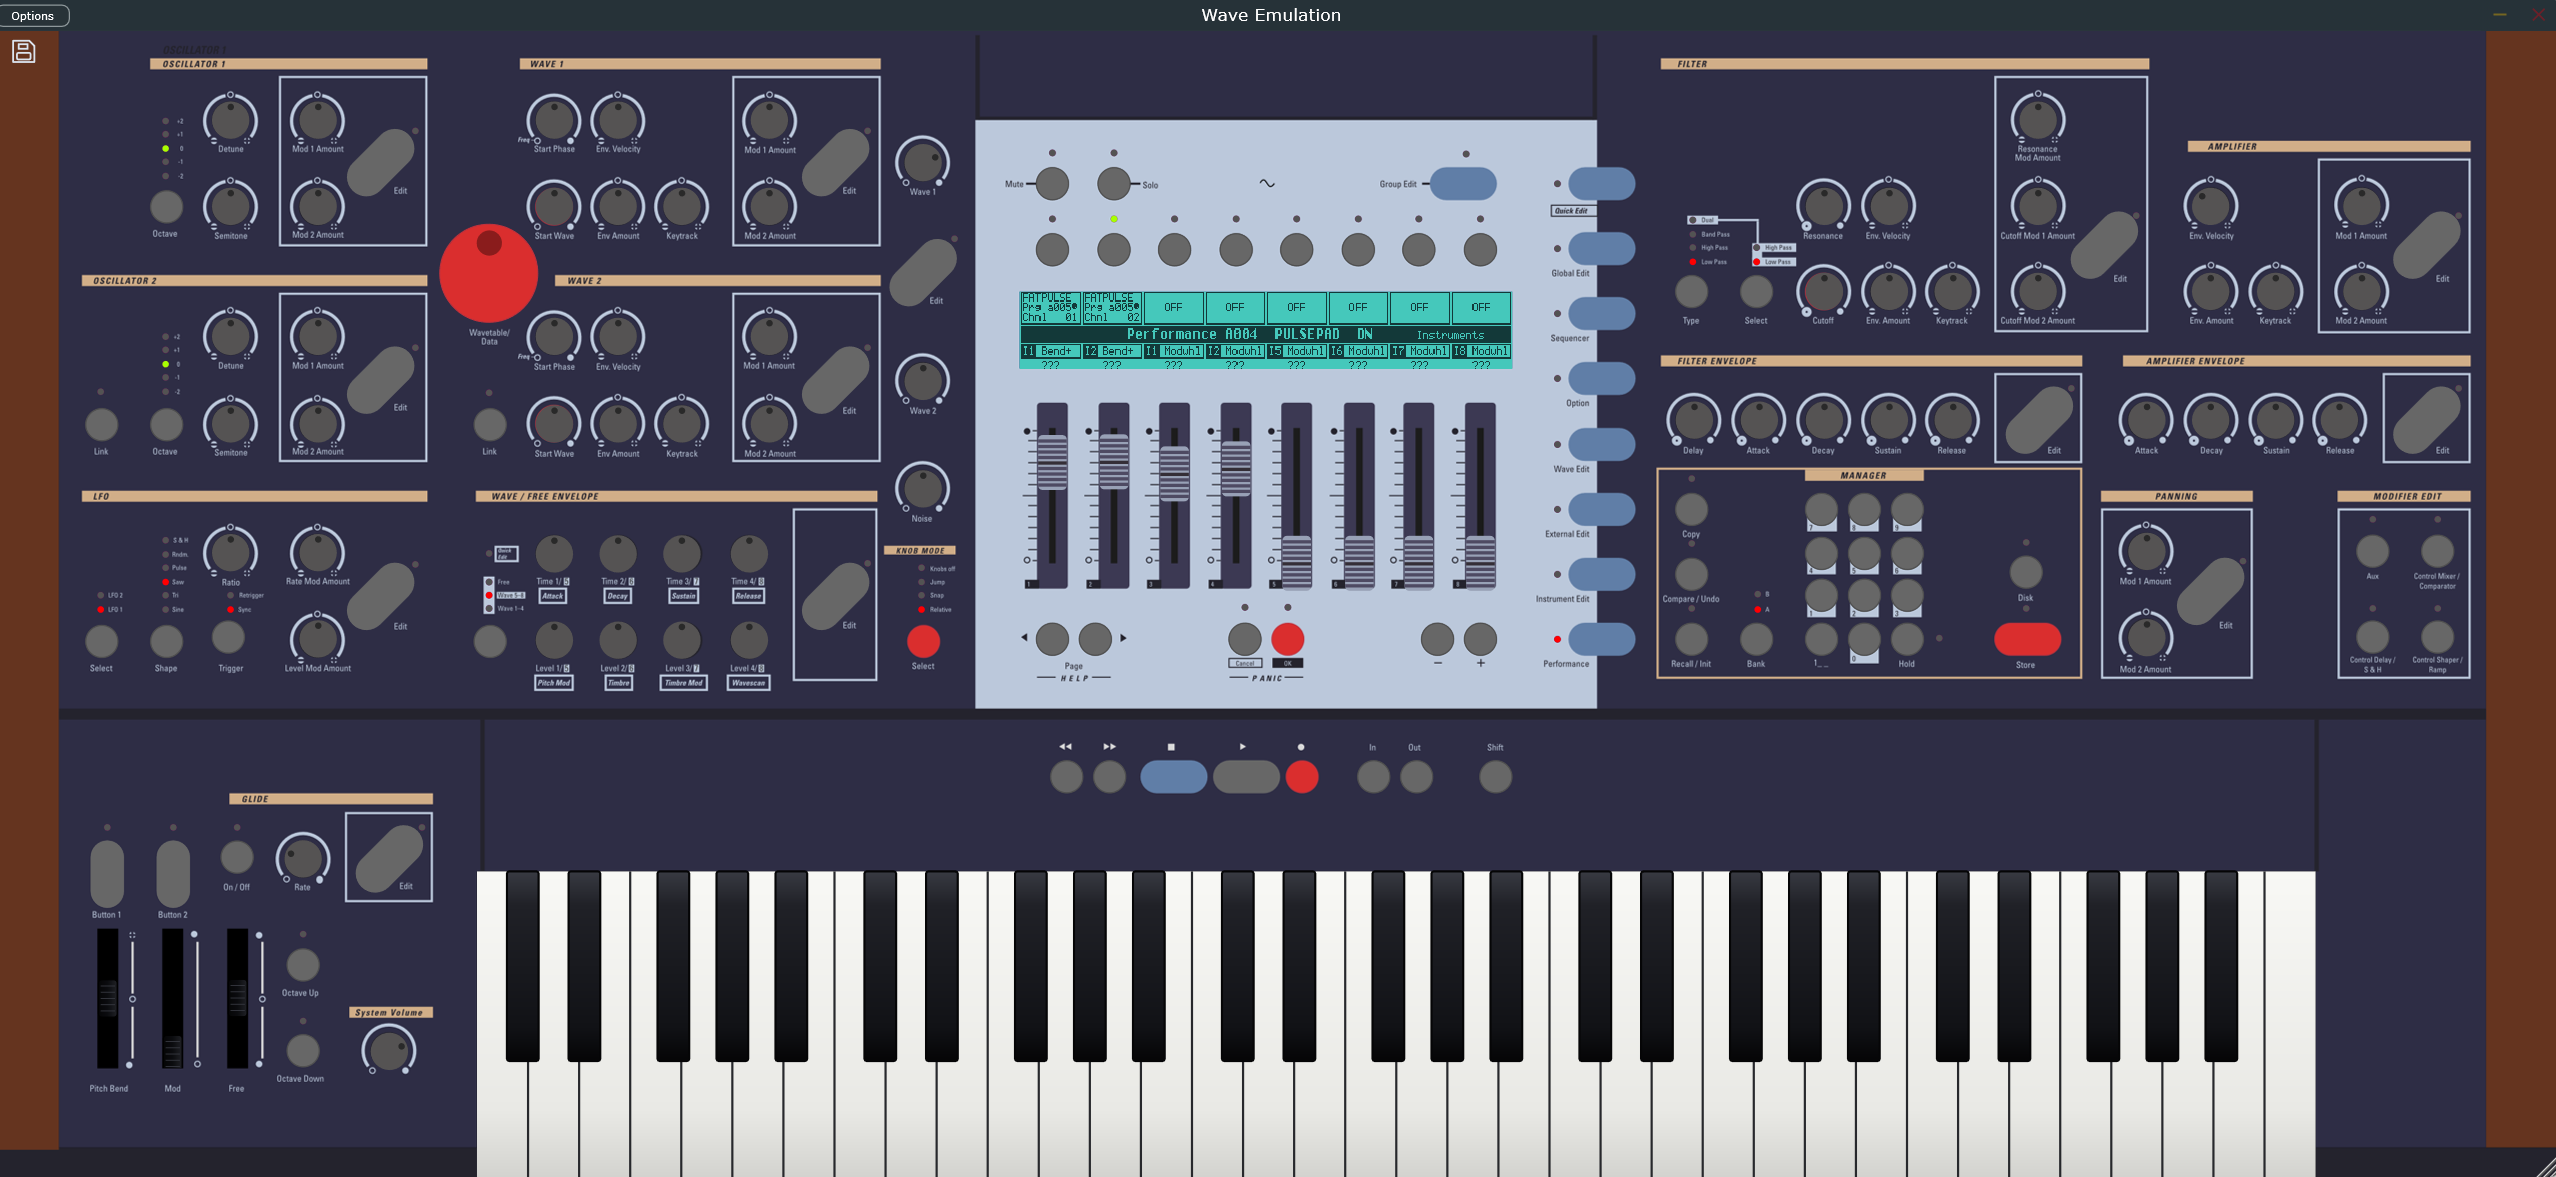Viewport: 2556px width, 1177px height.
Task: Click the red Wavetable/Data dial
Action: [489, 273]
